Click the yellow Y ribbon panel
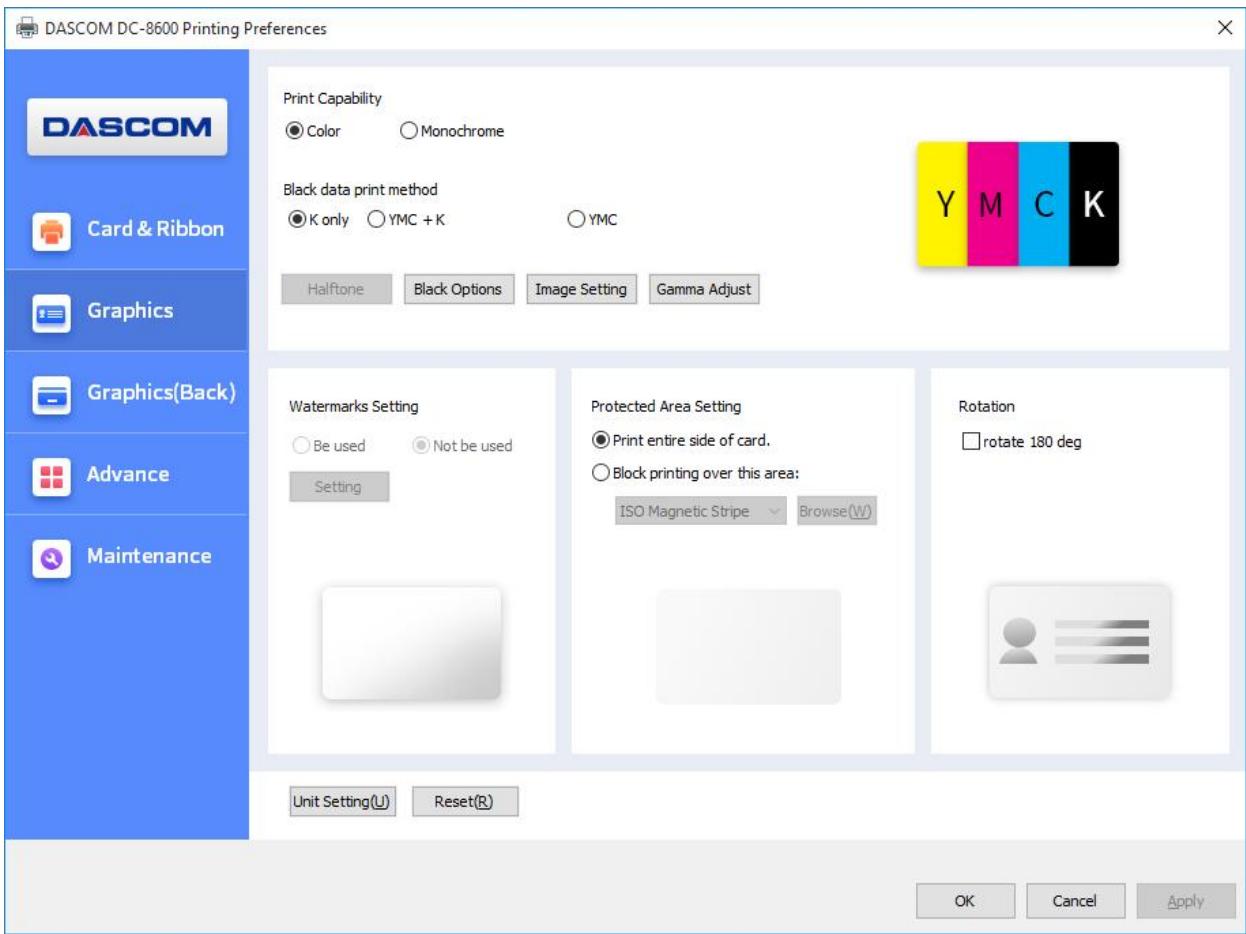 (942, 204)
